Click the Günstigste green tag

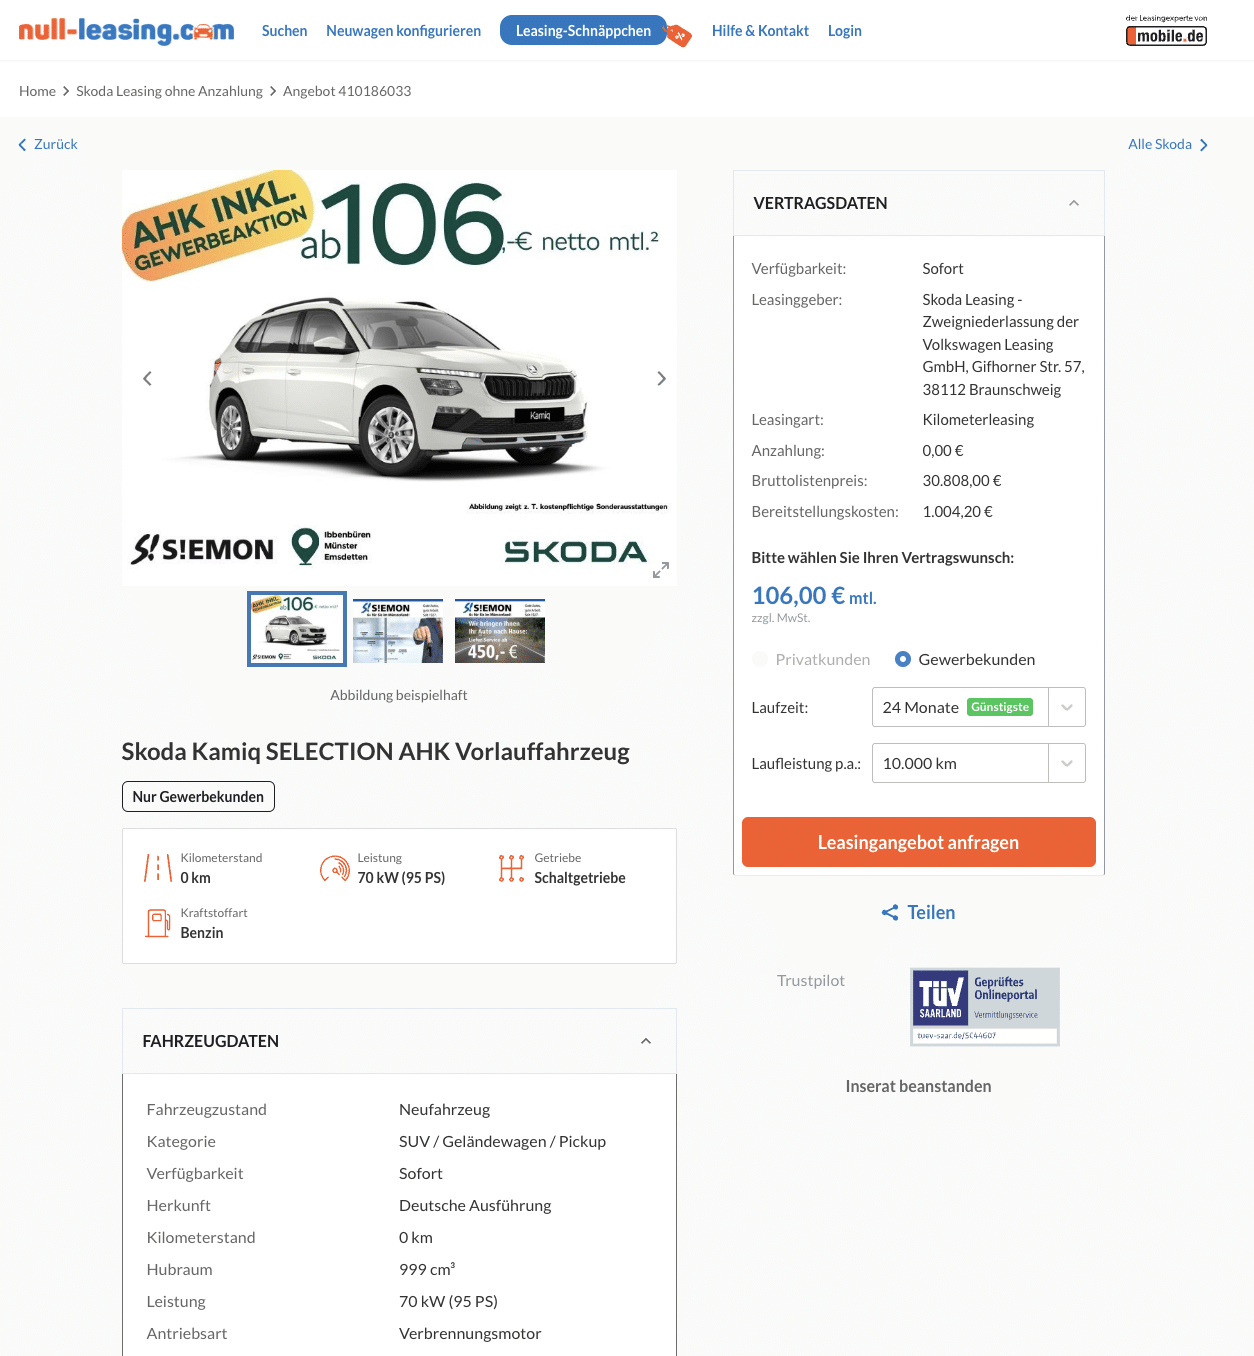(1000, 707)
